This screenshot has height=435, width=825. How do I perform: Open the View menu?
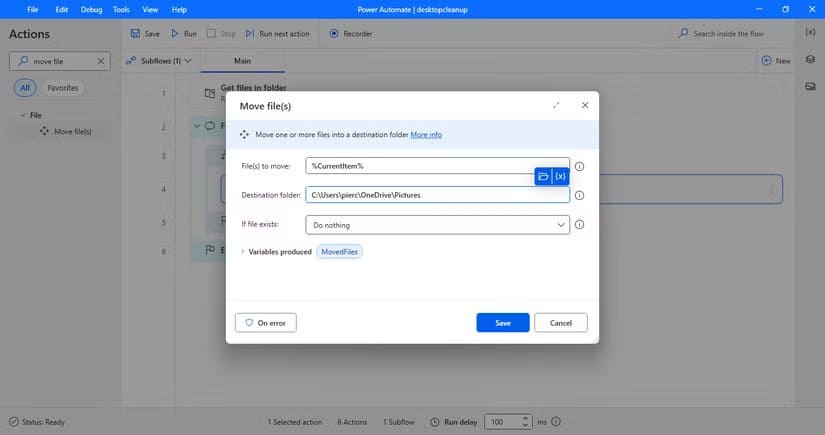click(x=150, y=9)
